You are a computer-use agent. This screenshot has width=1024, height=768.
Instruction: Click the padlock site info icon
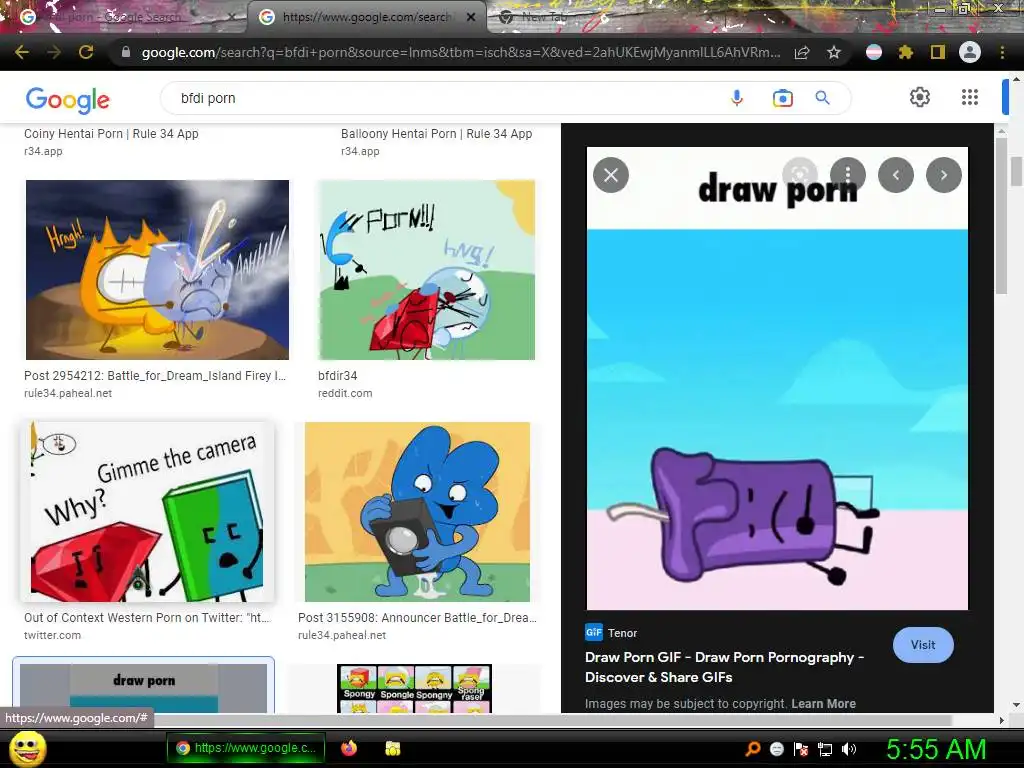(126, 52)
